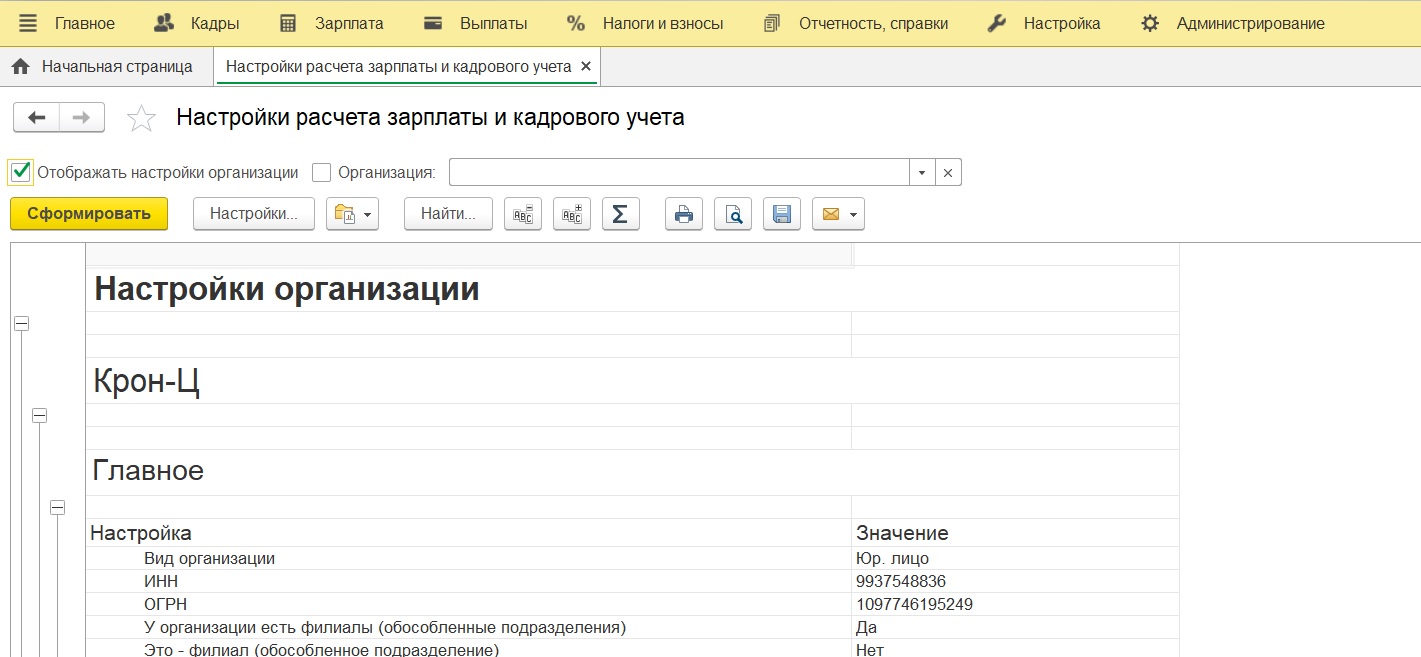Enable the 'Организация' filter checkbox
The width and height of the screenshot is (1421, 657).
[321, 172]
